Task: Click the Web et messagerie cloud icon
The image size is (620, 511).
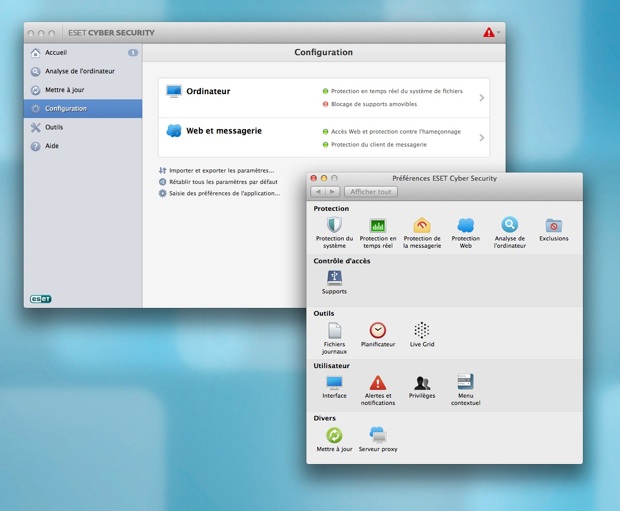Action: pos(174,131)
